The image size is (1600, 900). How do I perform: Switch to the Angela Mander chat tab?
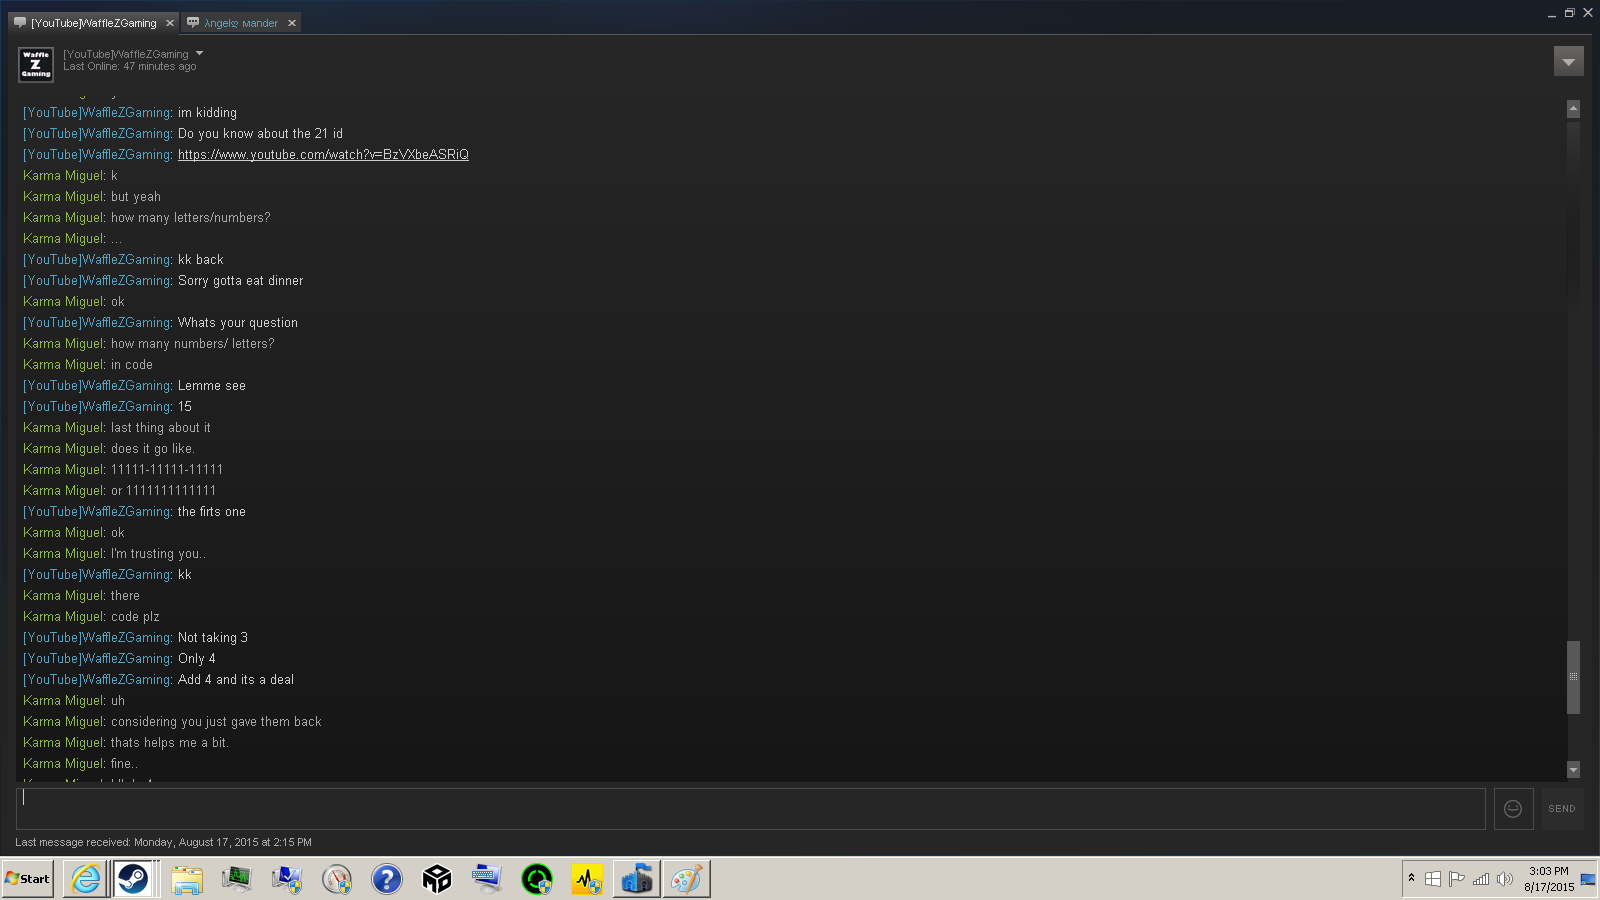241,23
